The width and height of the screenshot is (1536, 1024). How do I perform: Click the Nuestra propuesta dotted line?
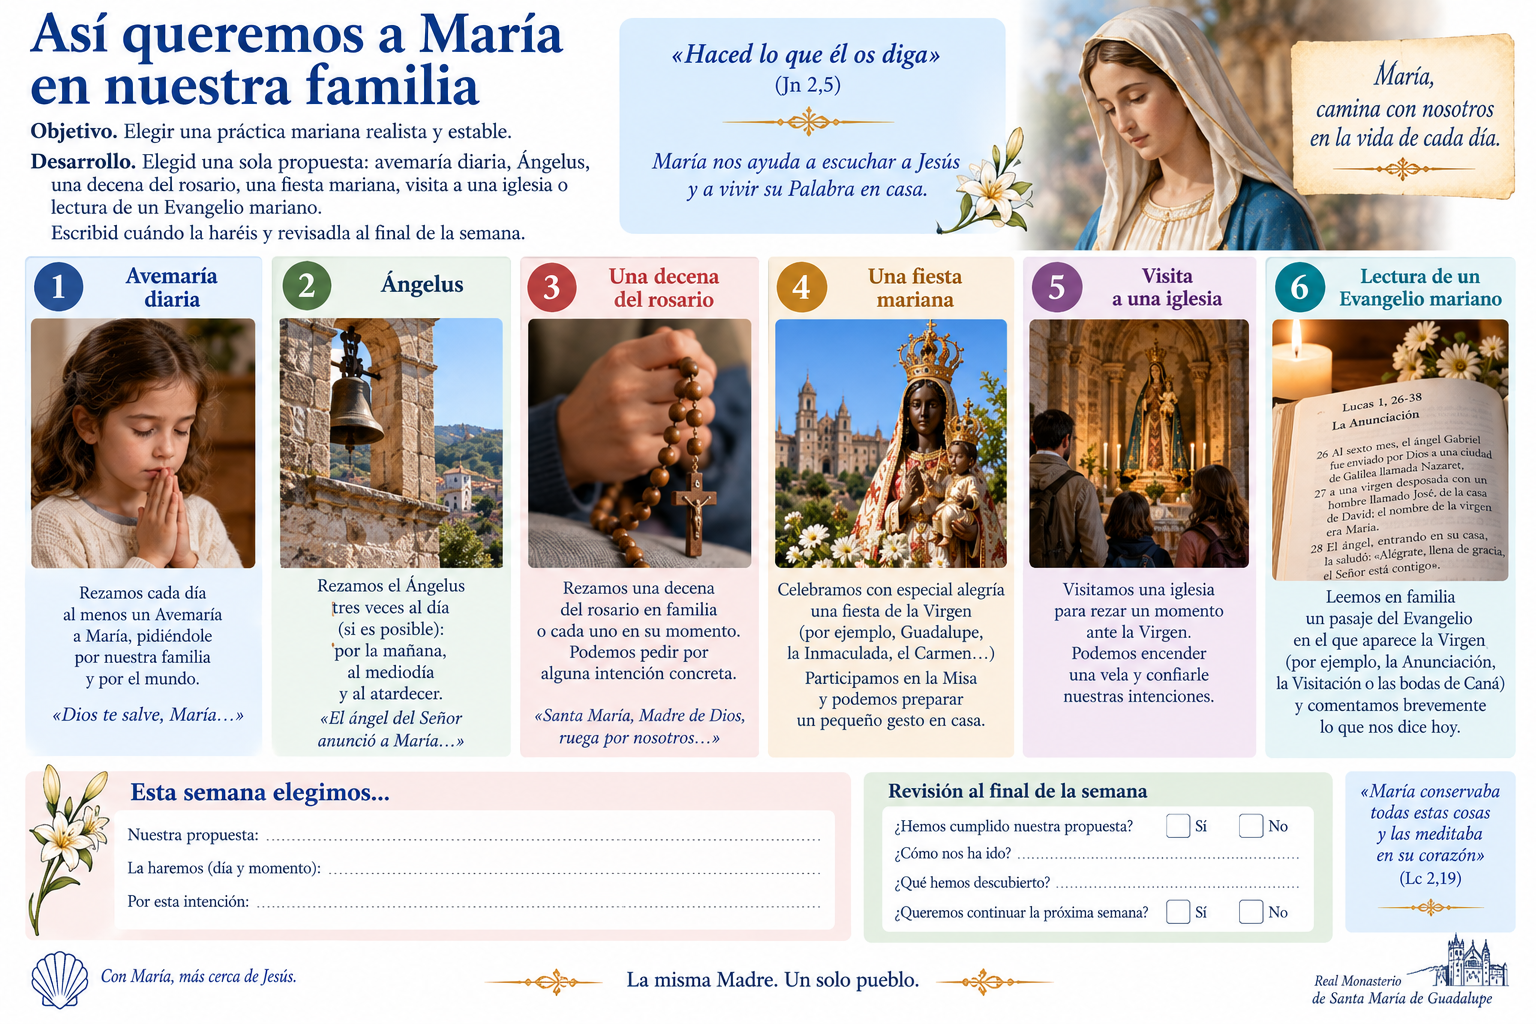tap(543, 838)
